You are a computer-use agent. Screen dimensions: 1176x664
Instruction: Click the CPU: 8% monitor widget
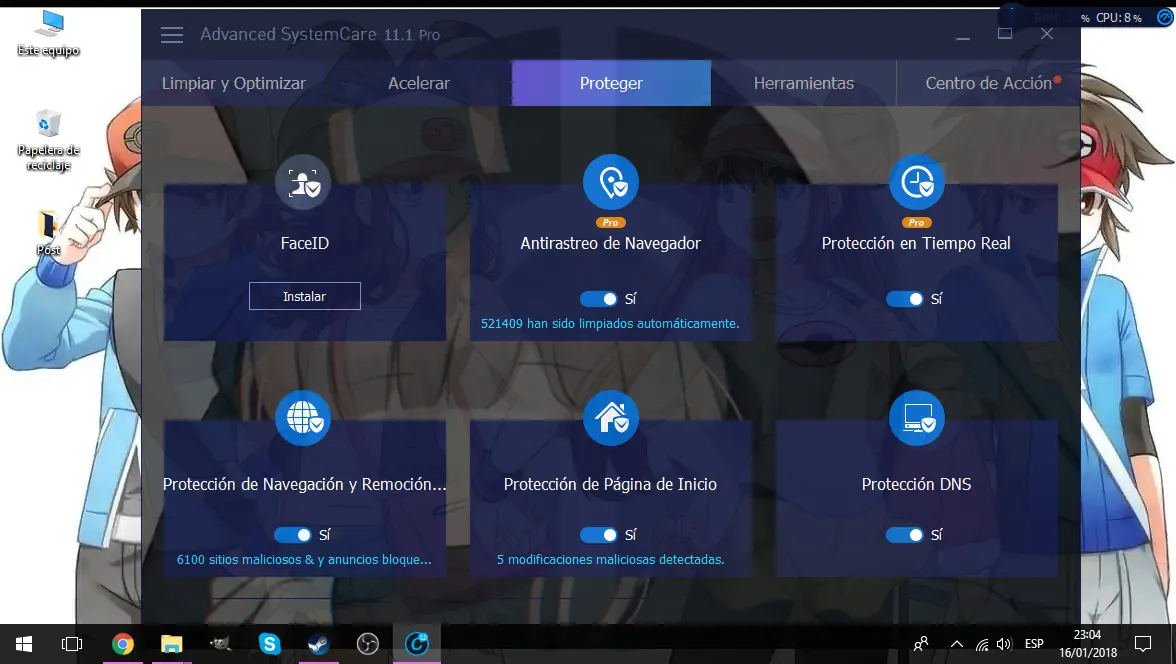[1118, 17]
